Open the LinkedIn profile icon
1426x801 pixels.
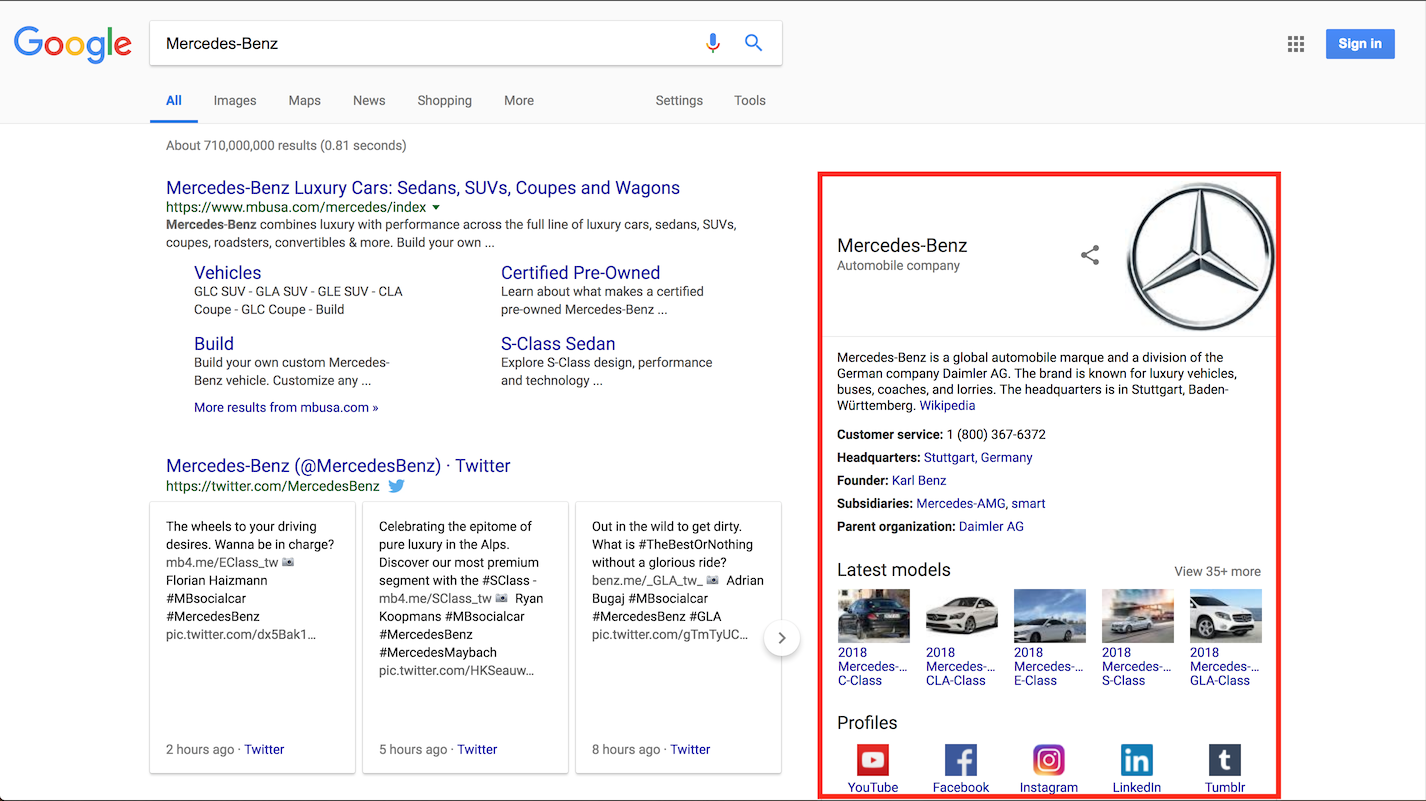click(1136, 760)
